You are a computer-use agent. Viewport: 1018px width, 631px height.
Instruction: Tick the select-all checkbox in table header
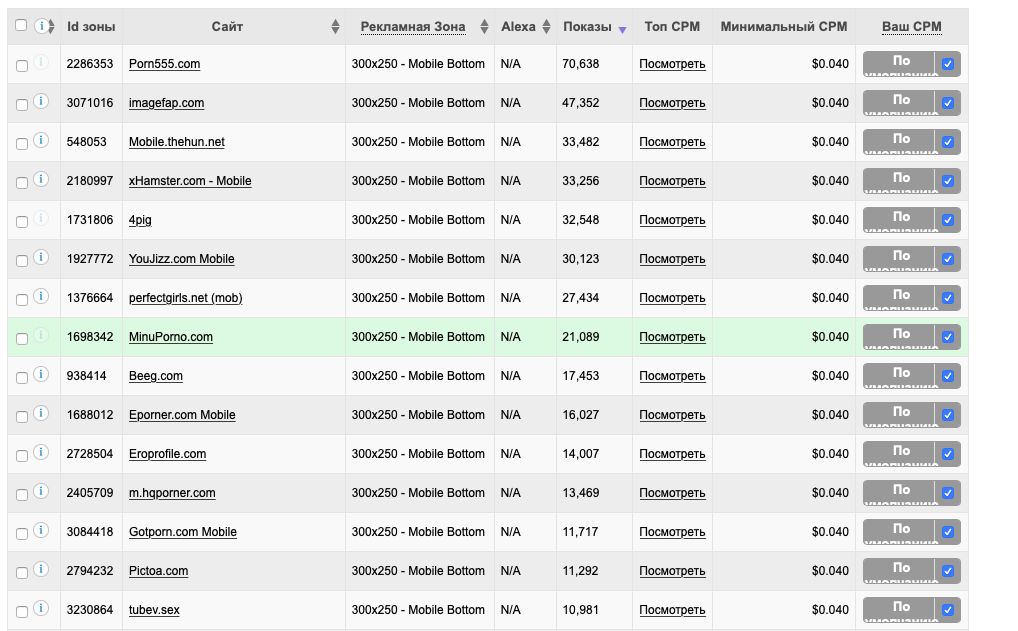[22, 26]
